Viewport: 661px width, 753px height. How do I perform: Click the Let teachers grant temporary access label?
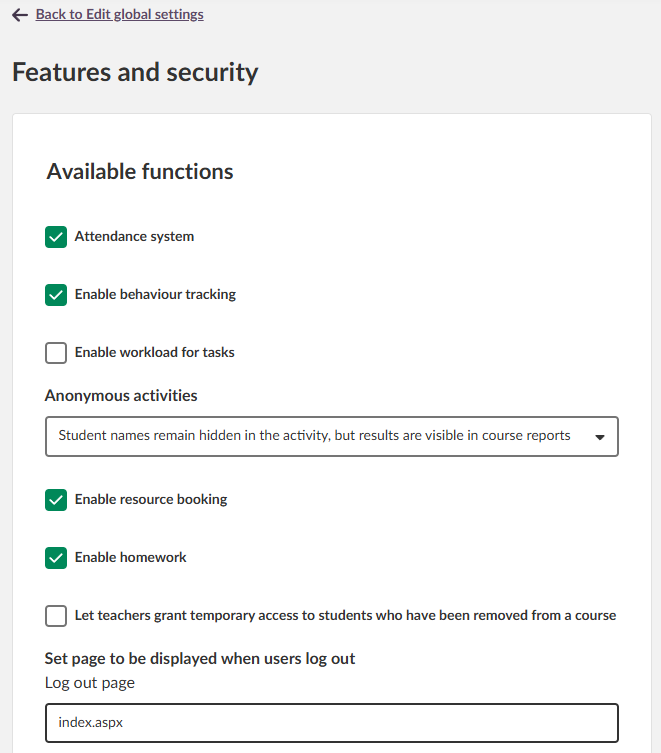coord(345,615)
